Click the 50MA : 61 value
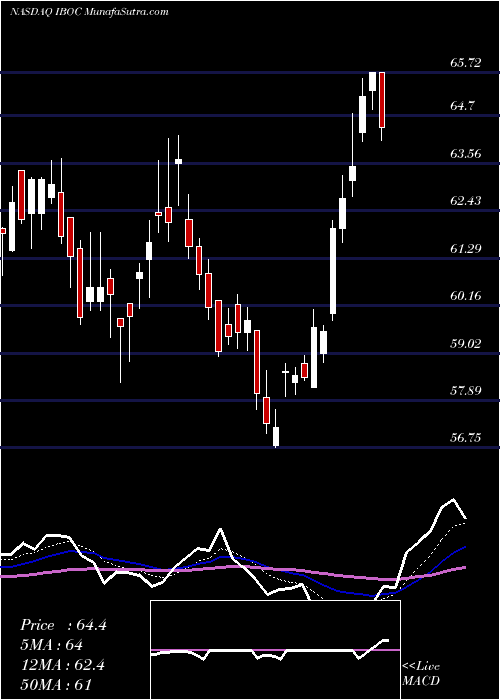Viewport: 500px width, 700px height. point(56,684)
